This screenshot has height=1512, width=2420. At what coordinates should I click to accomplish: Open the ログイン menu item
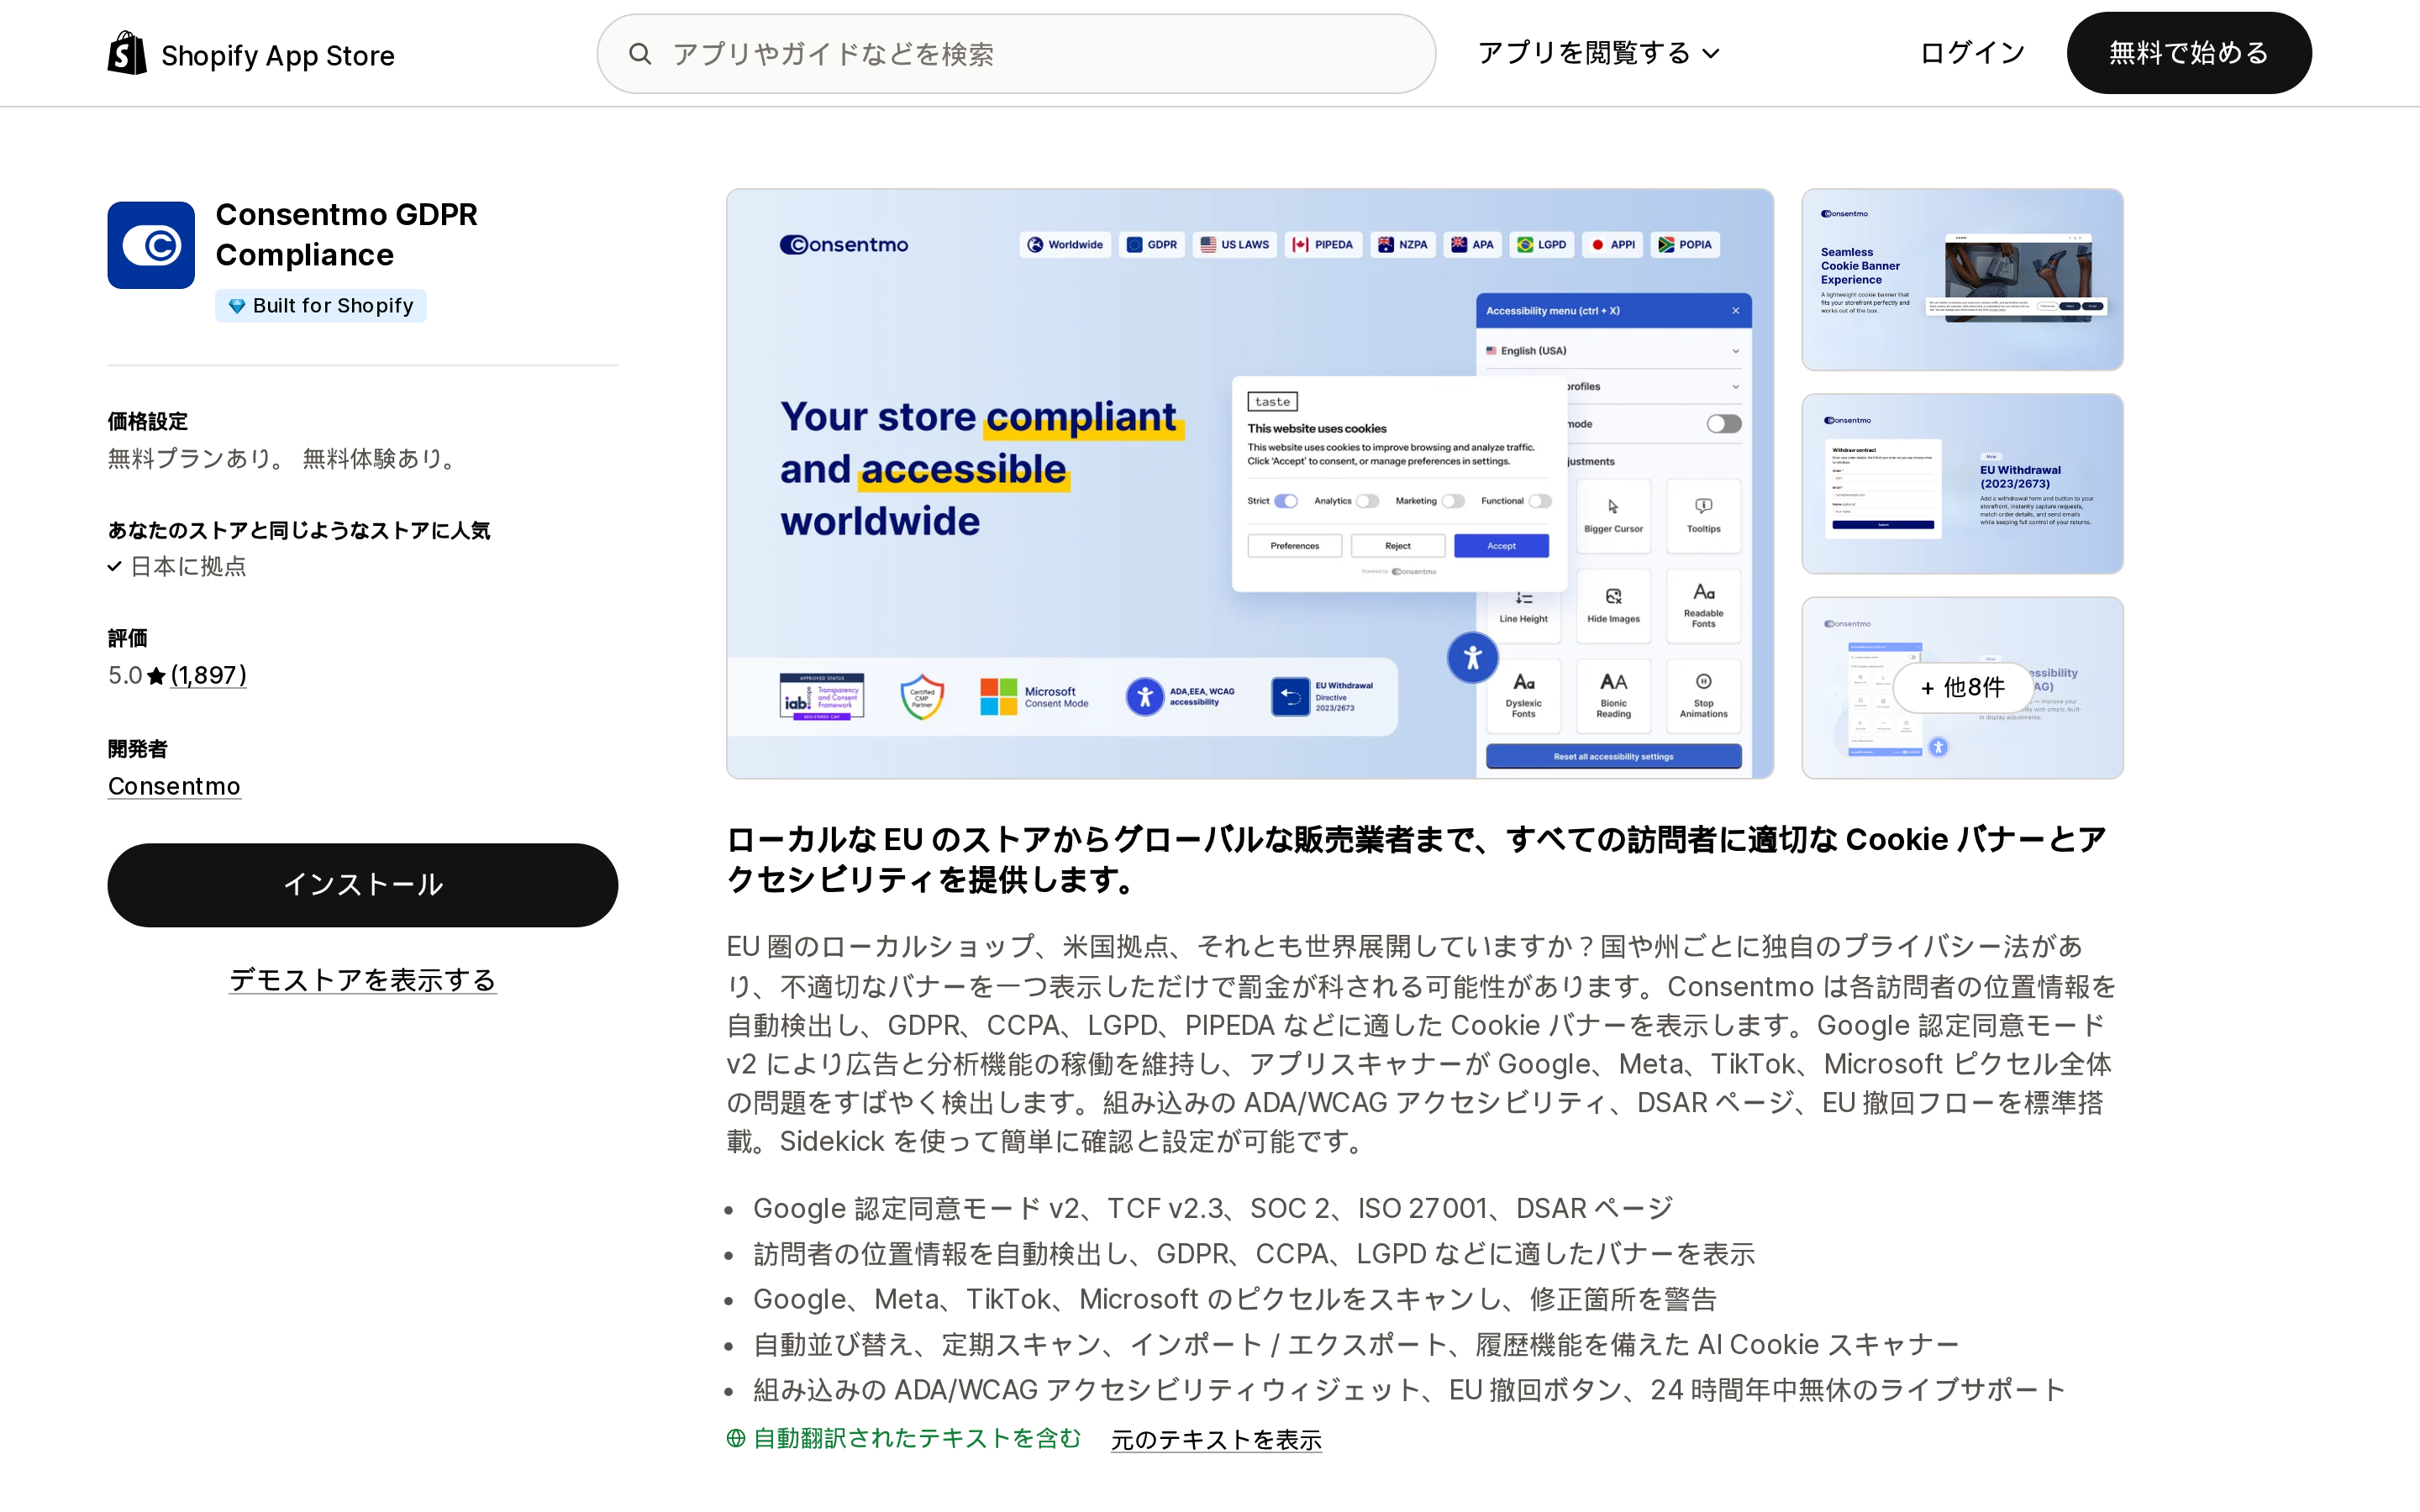point(1972,53)
